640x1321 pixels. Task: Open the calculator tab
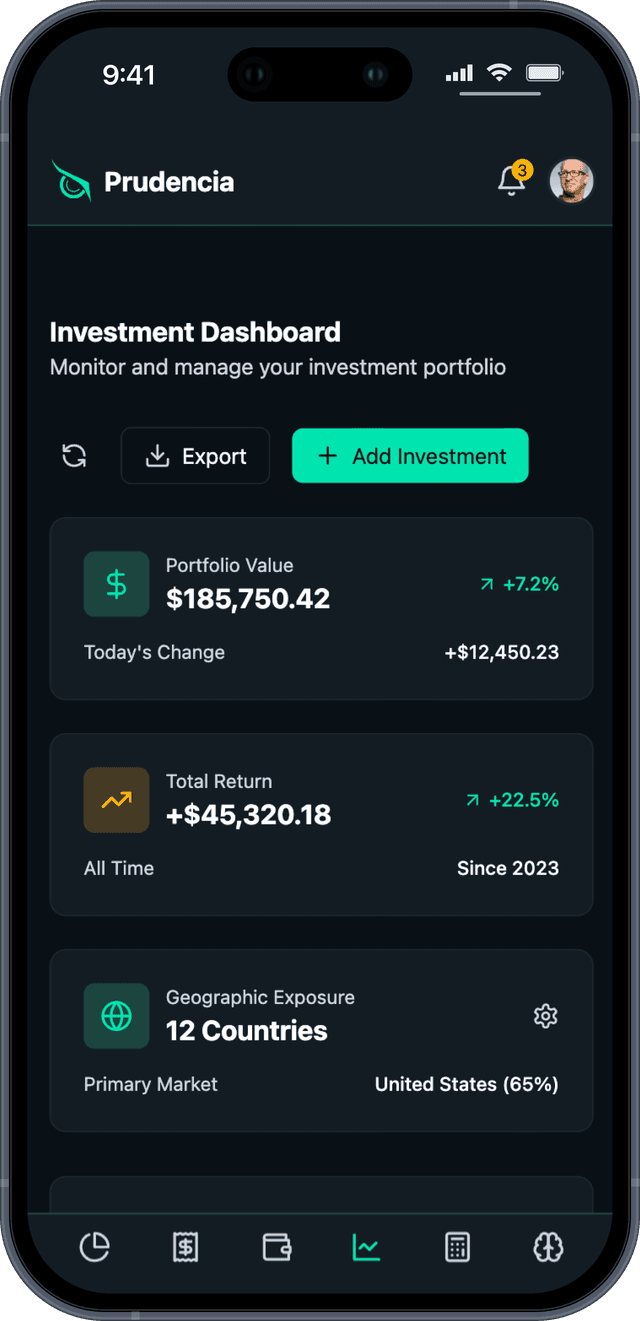457,1247
